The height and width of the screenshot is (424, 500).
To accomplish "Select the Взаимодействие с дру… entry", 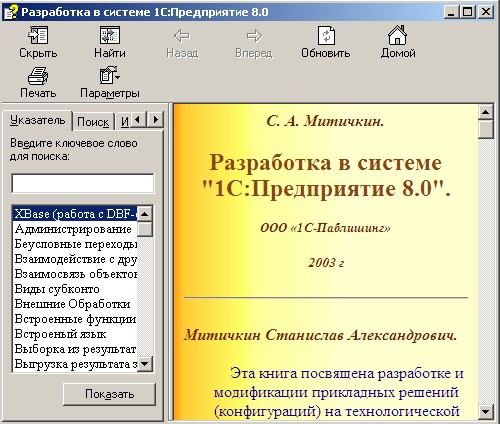I will point(75,259).
